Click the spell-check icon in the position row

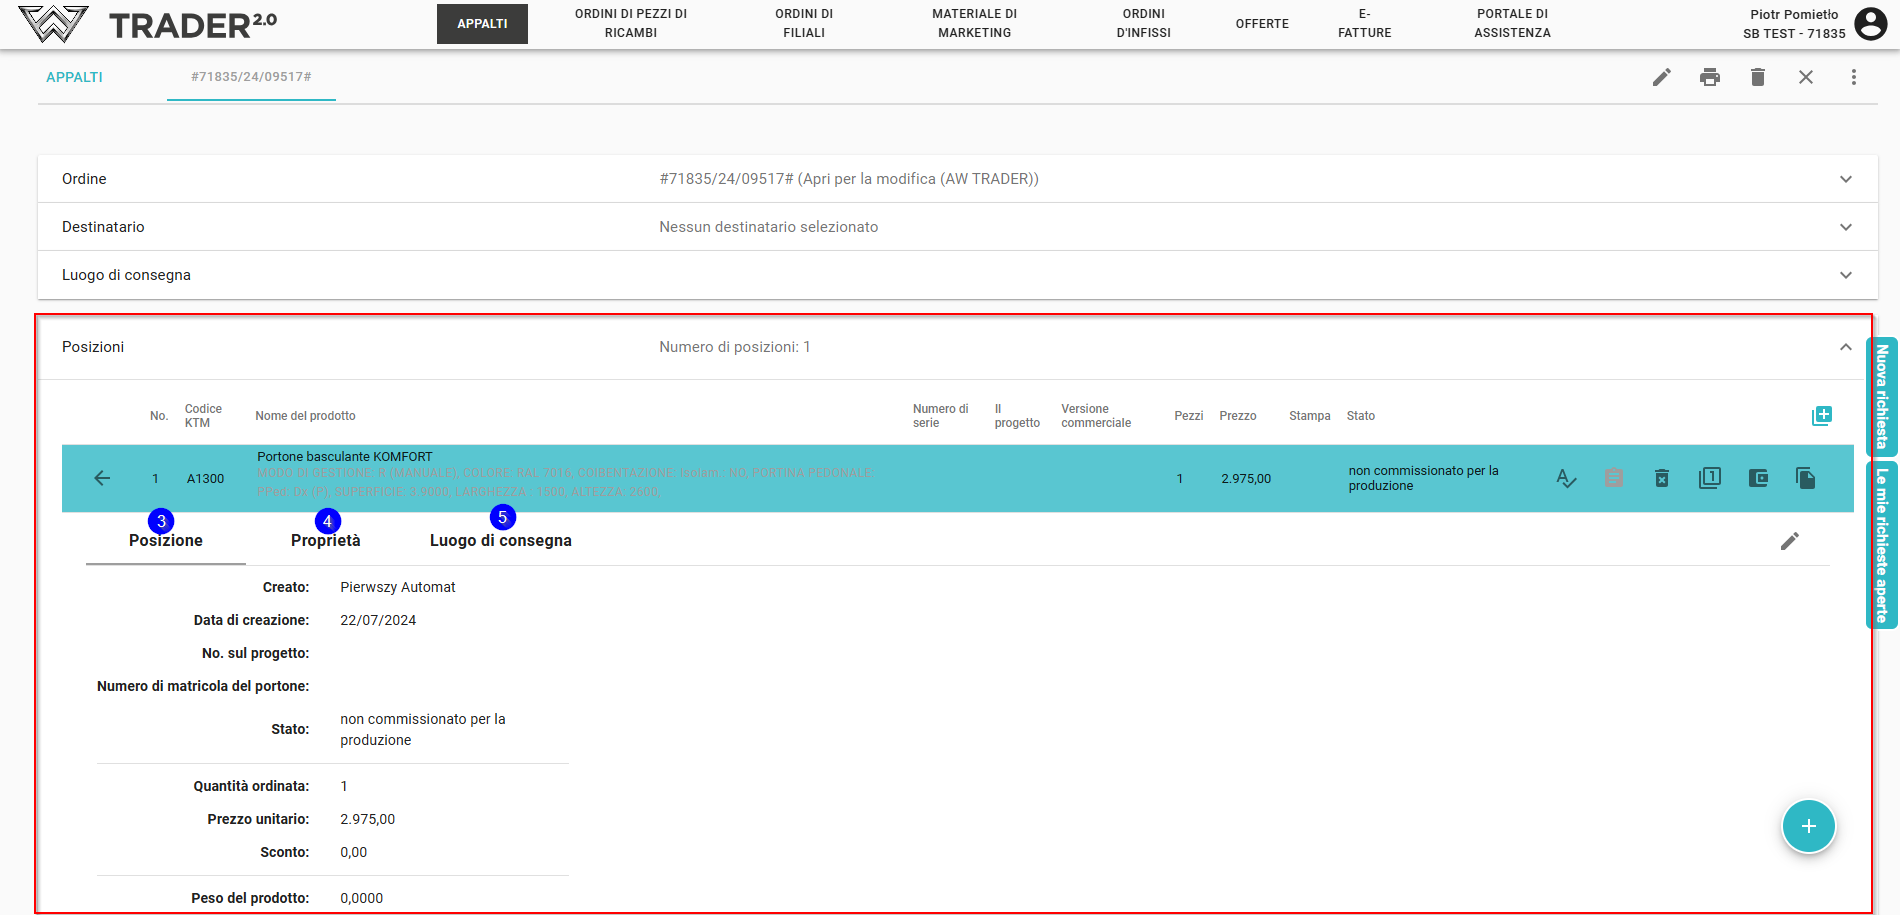1566,479
